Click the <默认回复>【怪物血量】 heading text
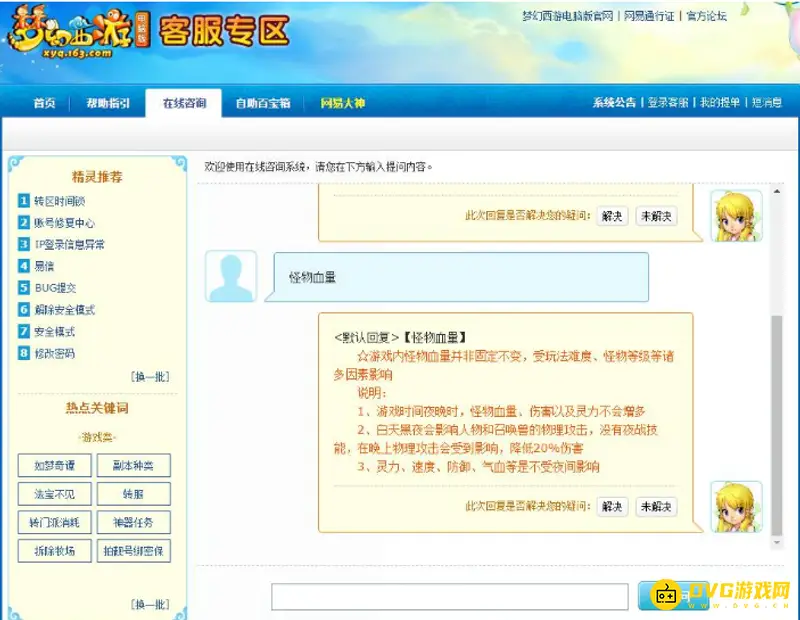 tap(400, 337)
